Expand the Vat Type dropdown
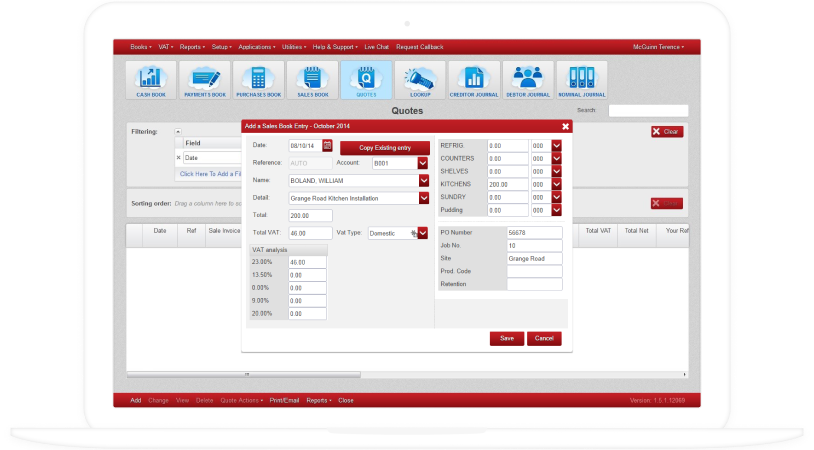 click(423, 233)
